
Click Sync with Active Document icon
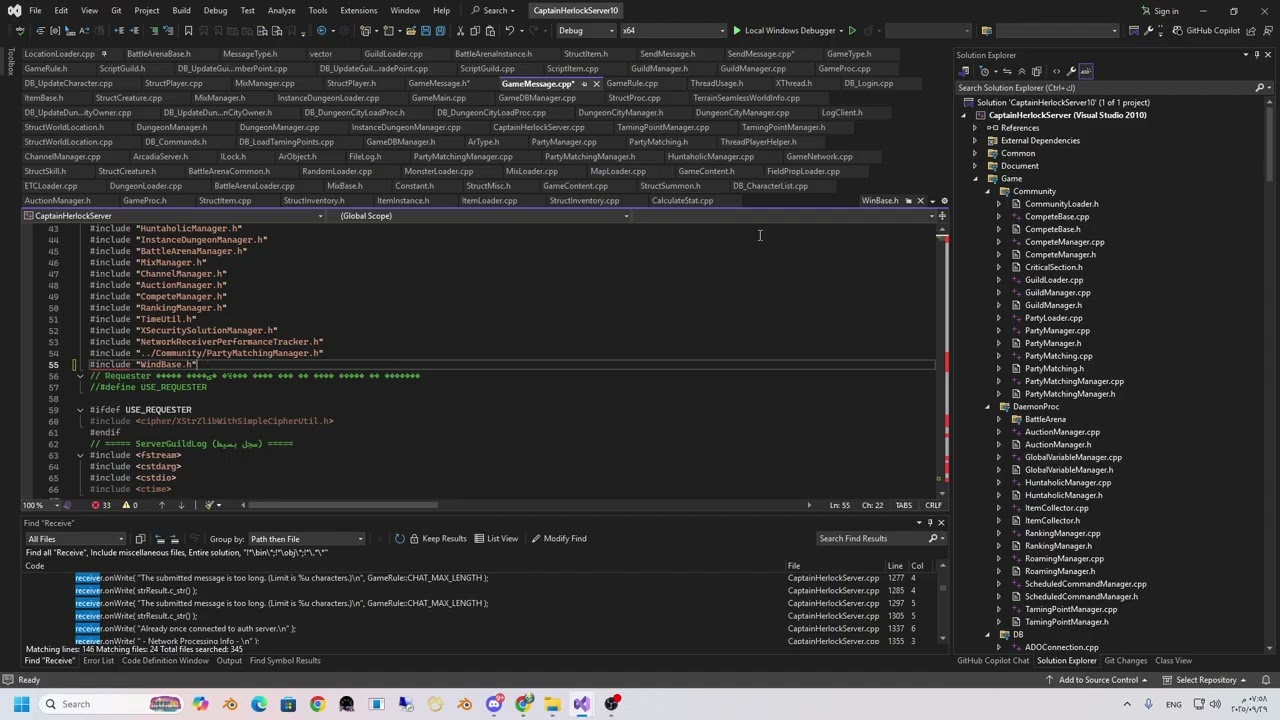pyautogui.click(x=1007, y=71)
